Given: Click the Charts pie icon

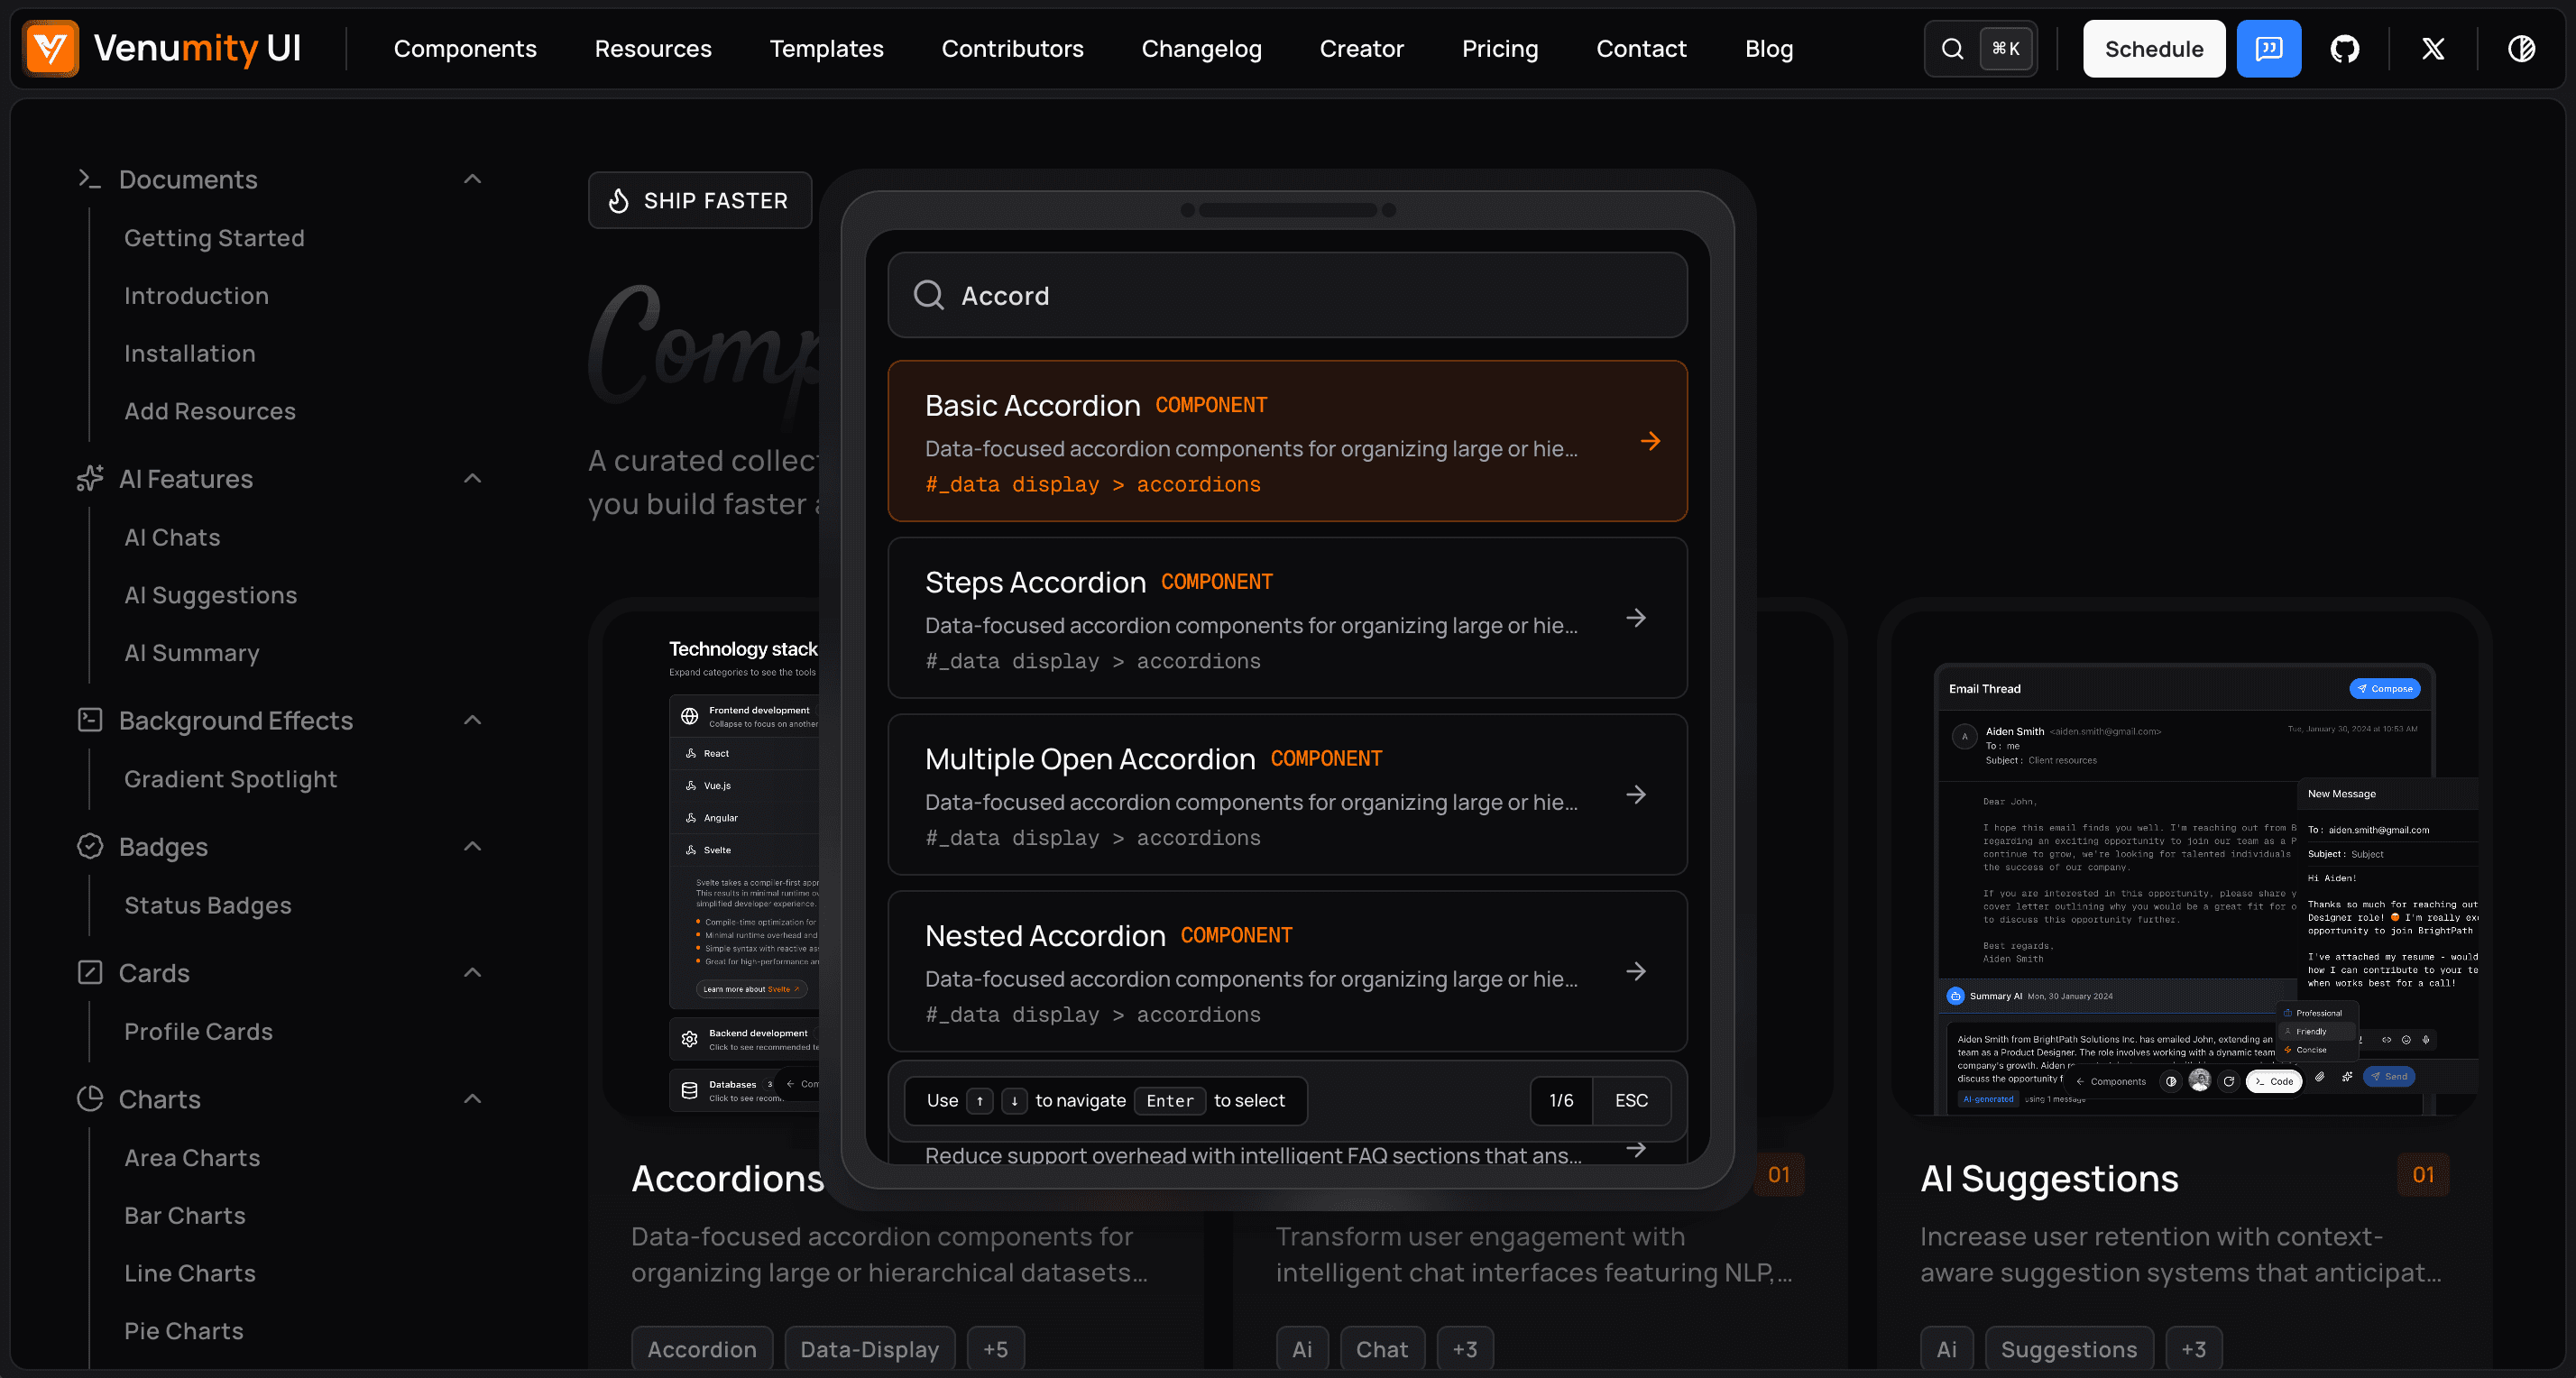Looking at the screenshot, I should [90, 1098].
